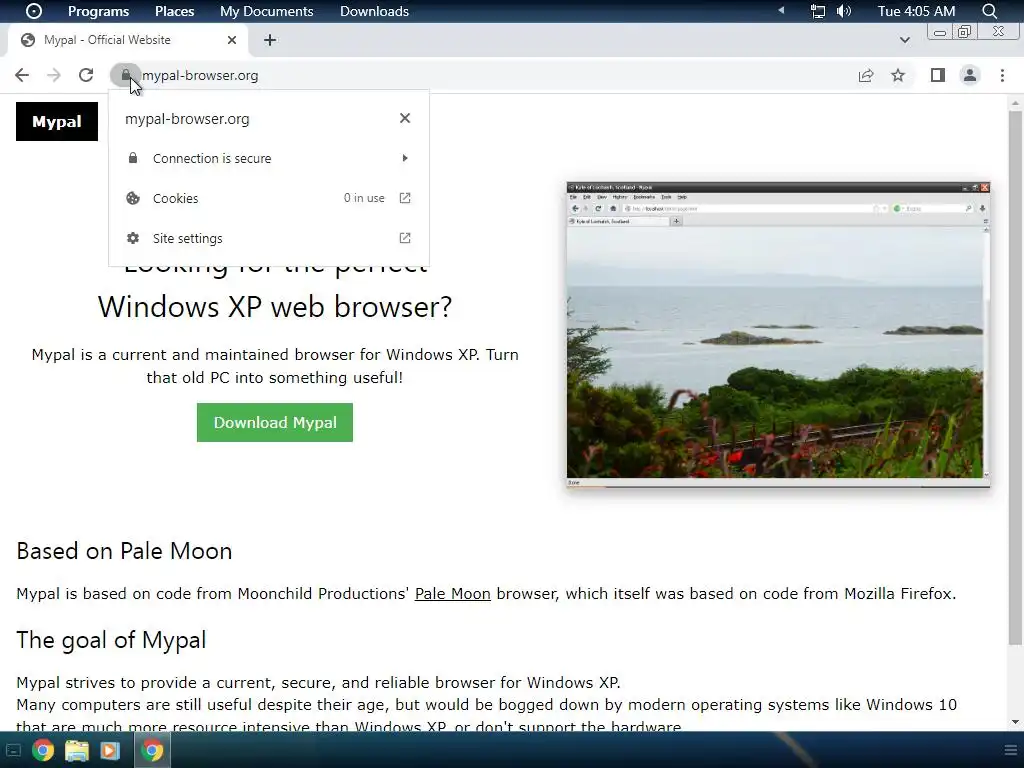Viewport: 1024px width, 768px height.
Task: Click the Site settings gear icon
Action: coord(133,238)
